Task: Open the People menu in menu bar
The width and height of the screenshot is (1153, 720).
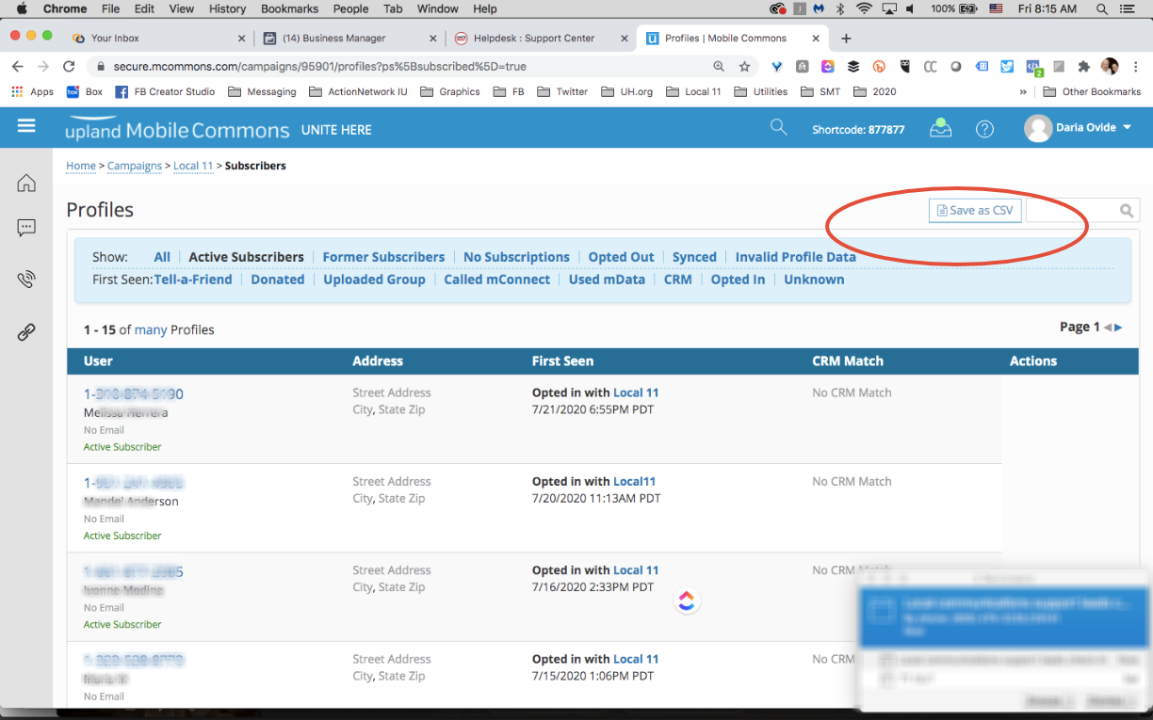Action: click(x=351, y=9)
